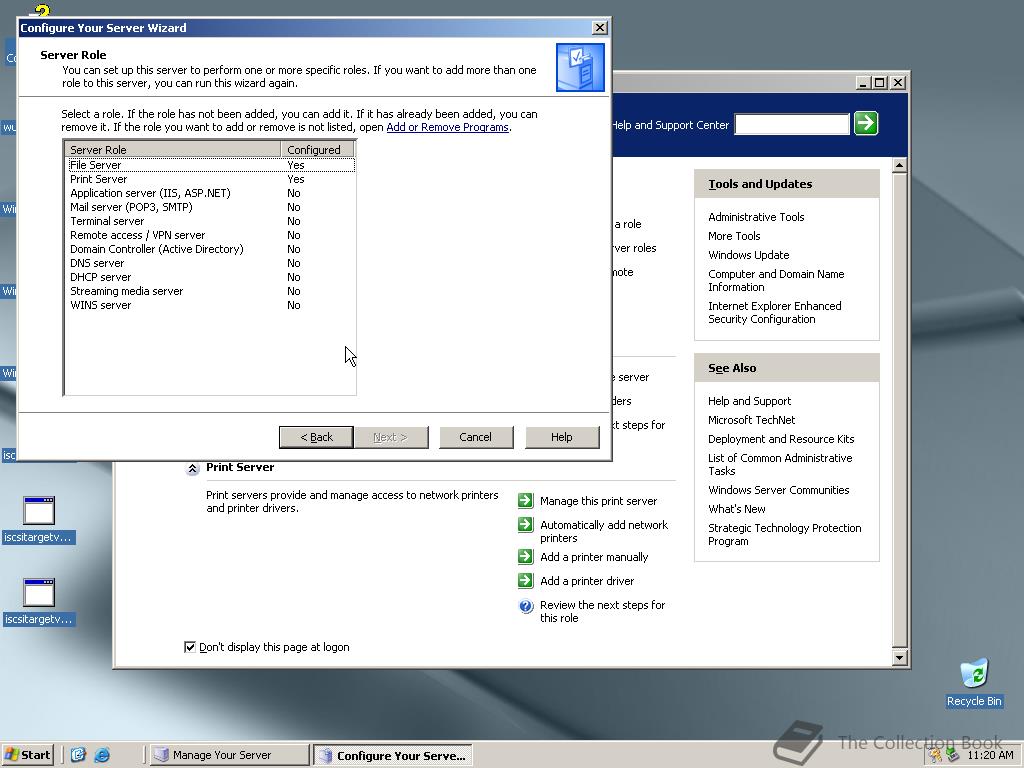The height and width of the screenshot is (768, 1024).
Task: Click the green search arrow in Help Center
Action: pos(864,123)
